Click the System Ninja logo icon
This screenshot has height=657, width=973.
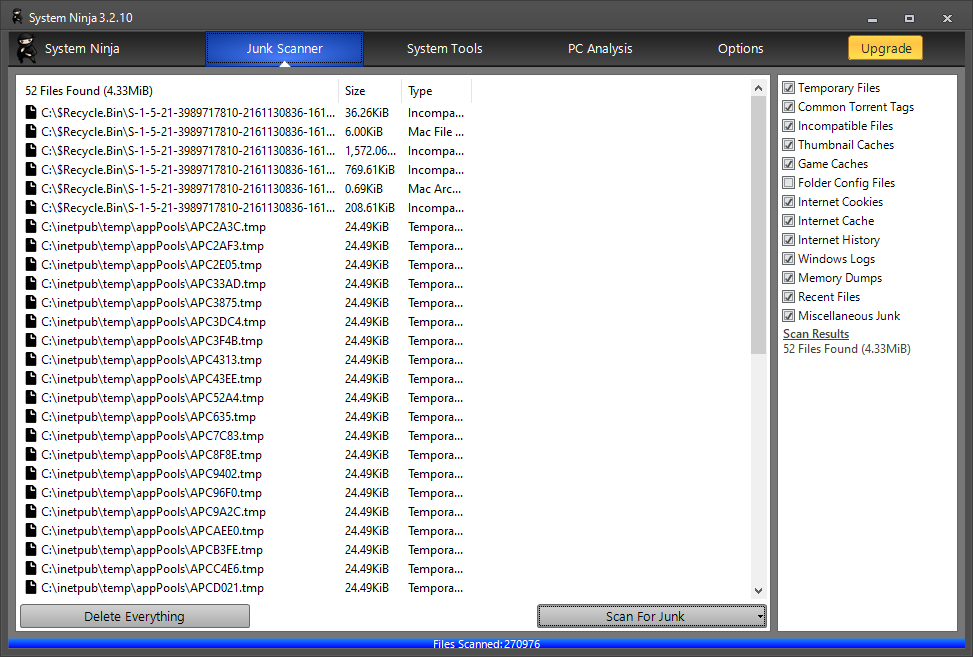(x=26, y=48)
